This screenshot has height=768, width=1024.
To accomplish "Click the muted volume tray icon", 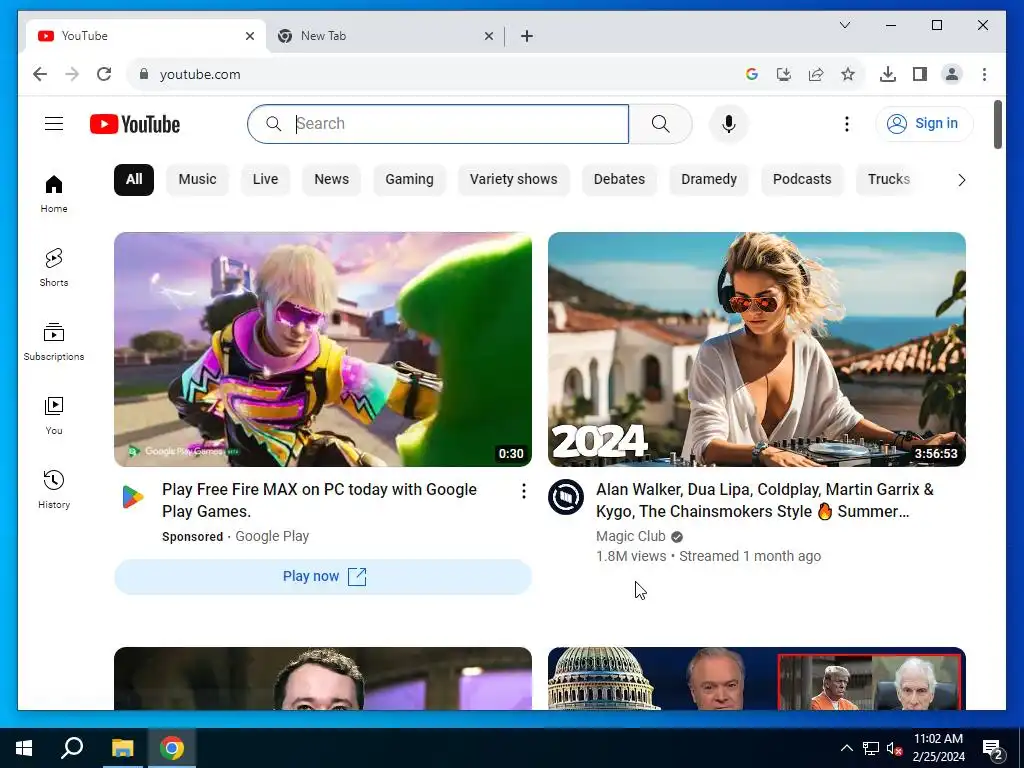I will pos(894,748).
